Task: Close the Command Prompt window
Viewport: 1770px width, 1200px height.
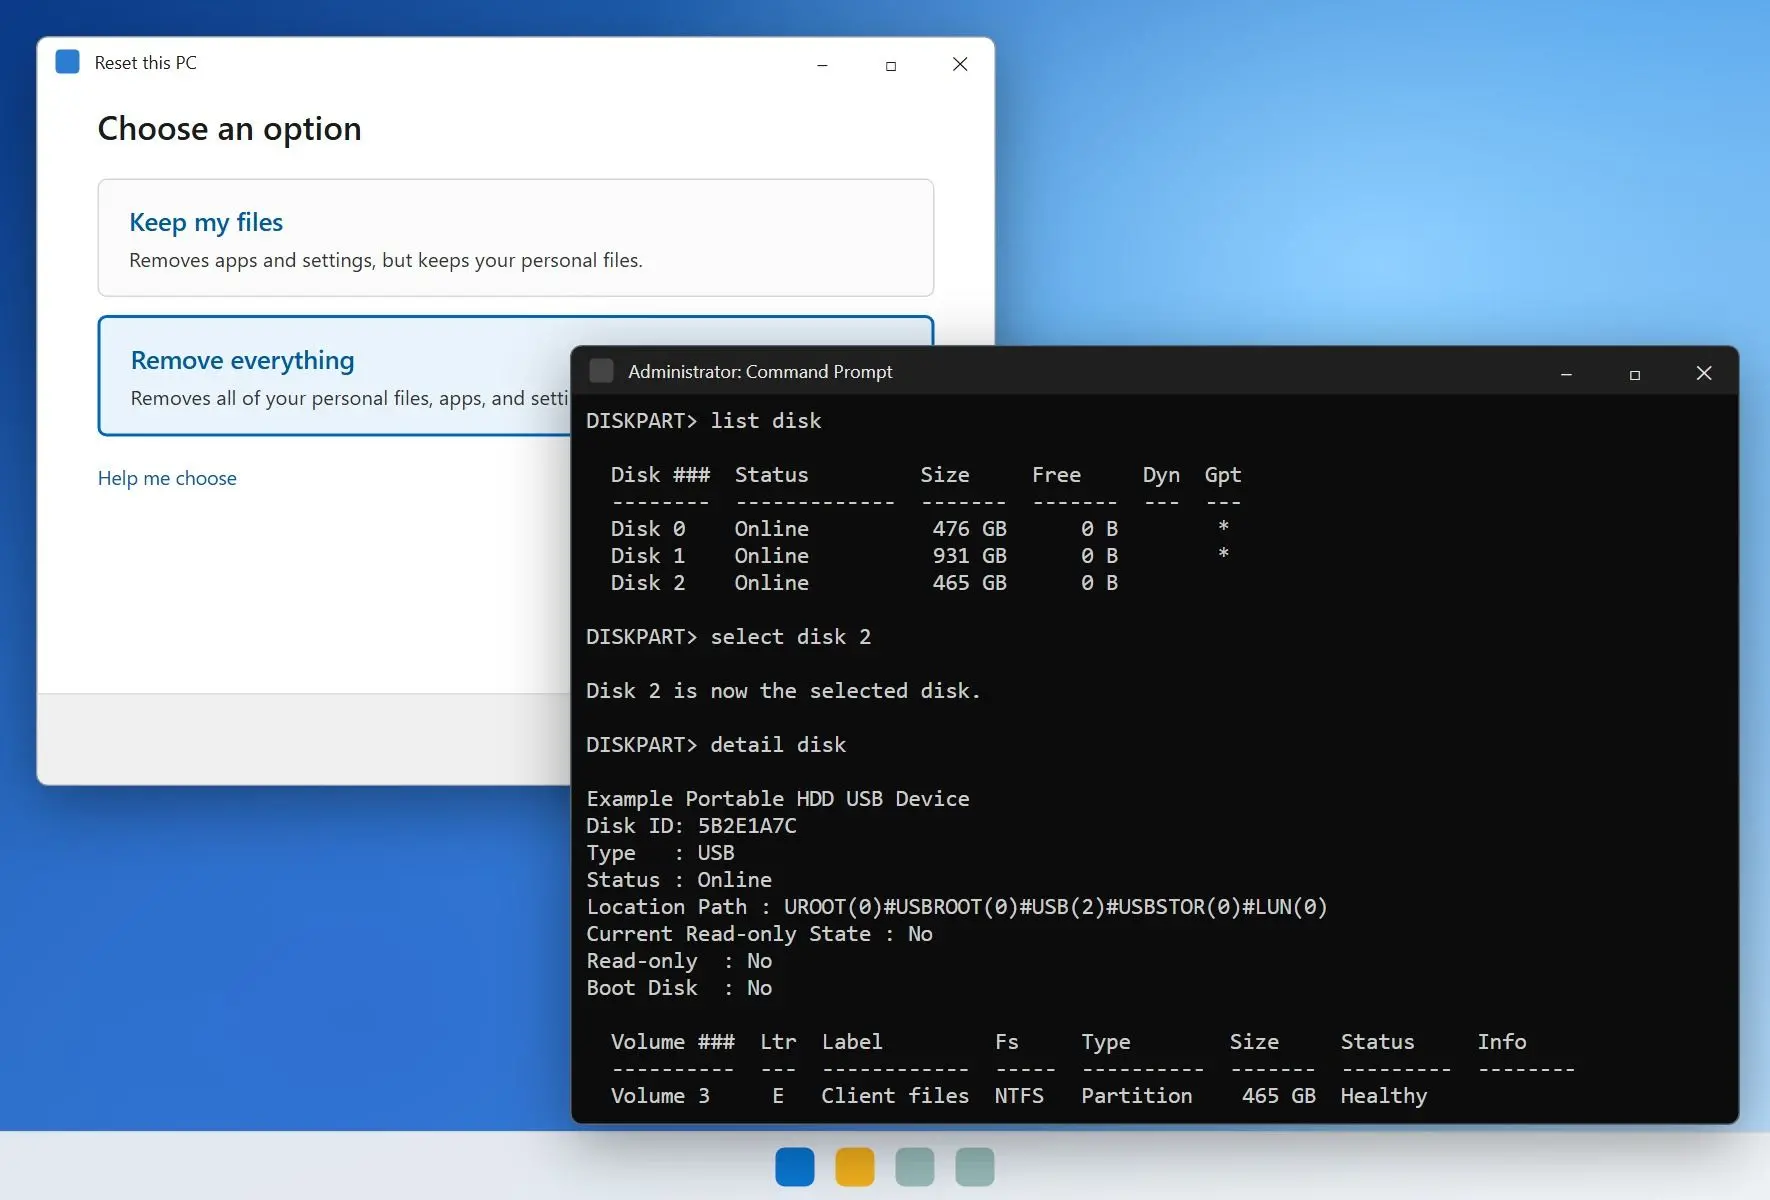Action: tap(1704, 373)
